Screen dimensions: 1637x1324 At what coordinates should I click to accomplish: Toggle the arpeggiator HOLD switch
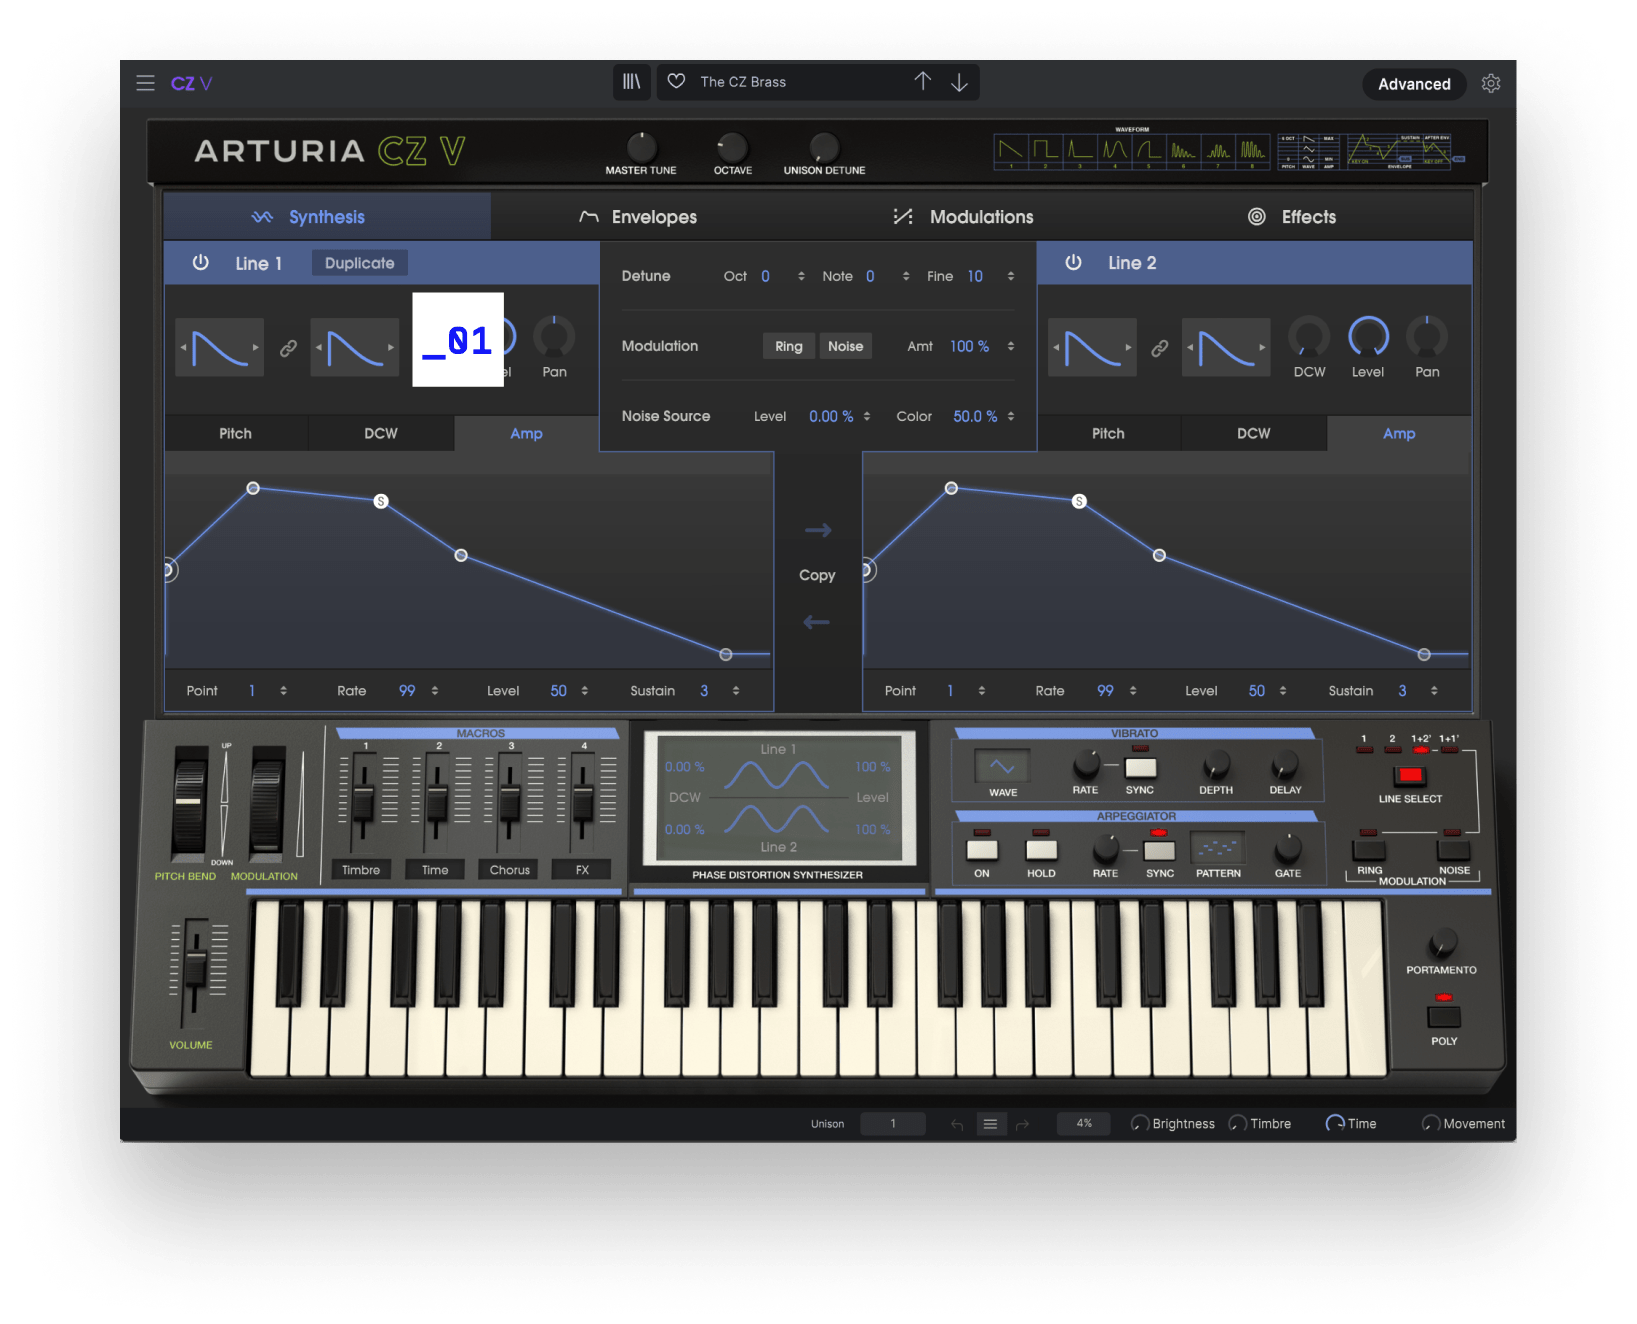pyautogui.click(x=1041, y=850)
